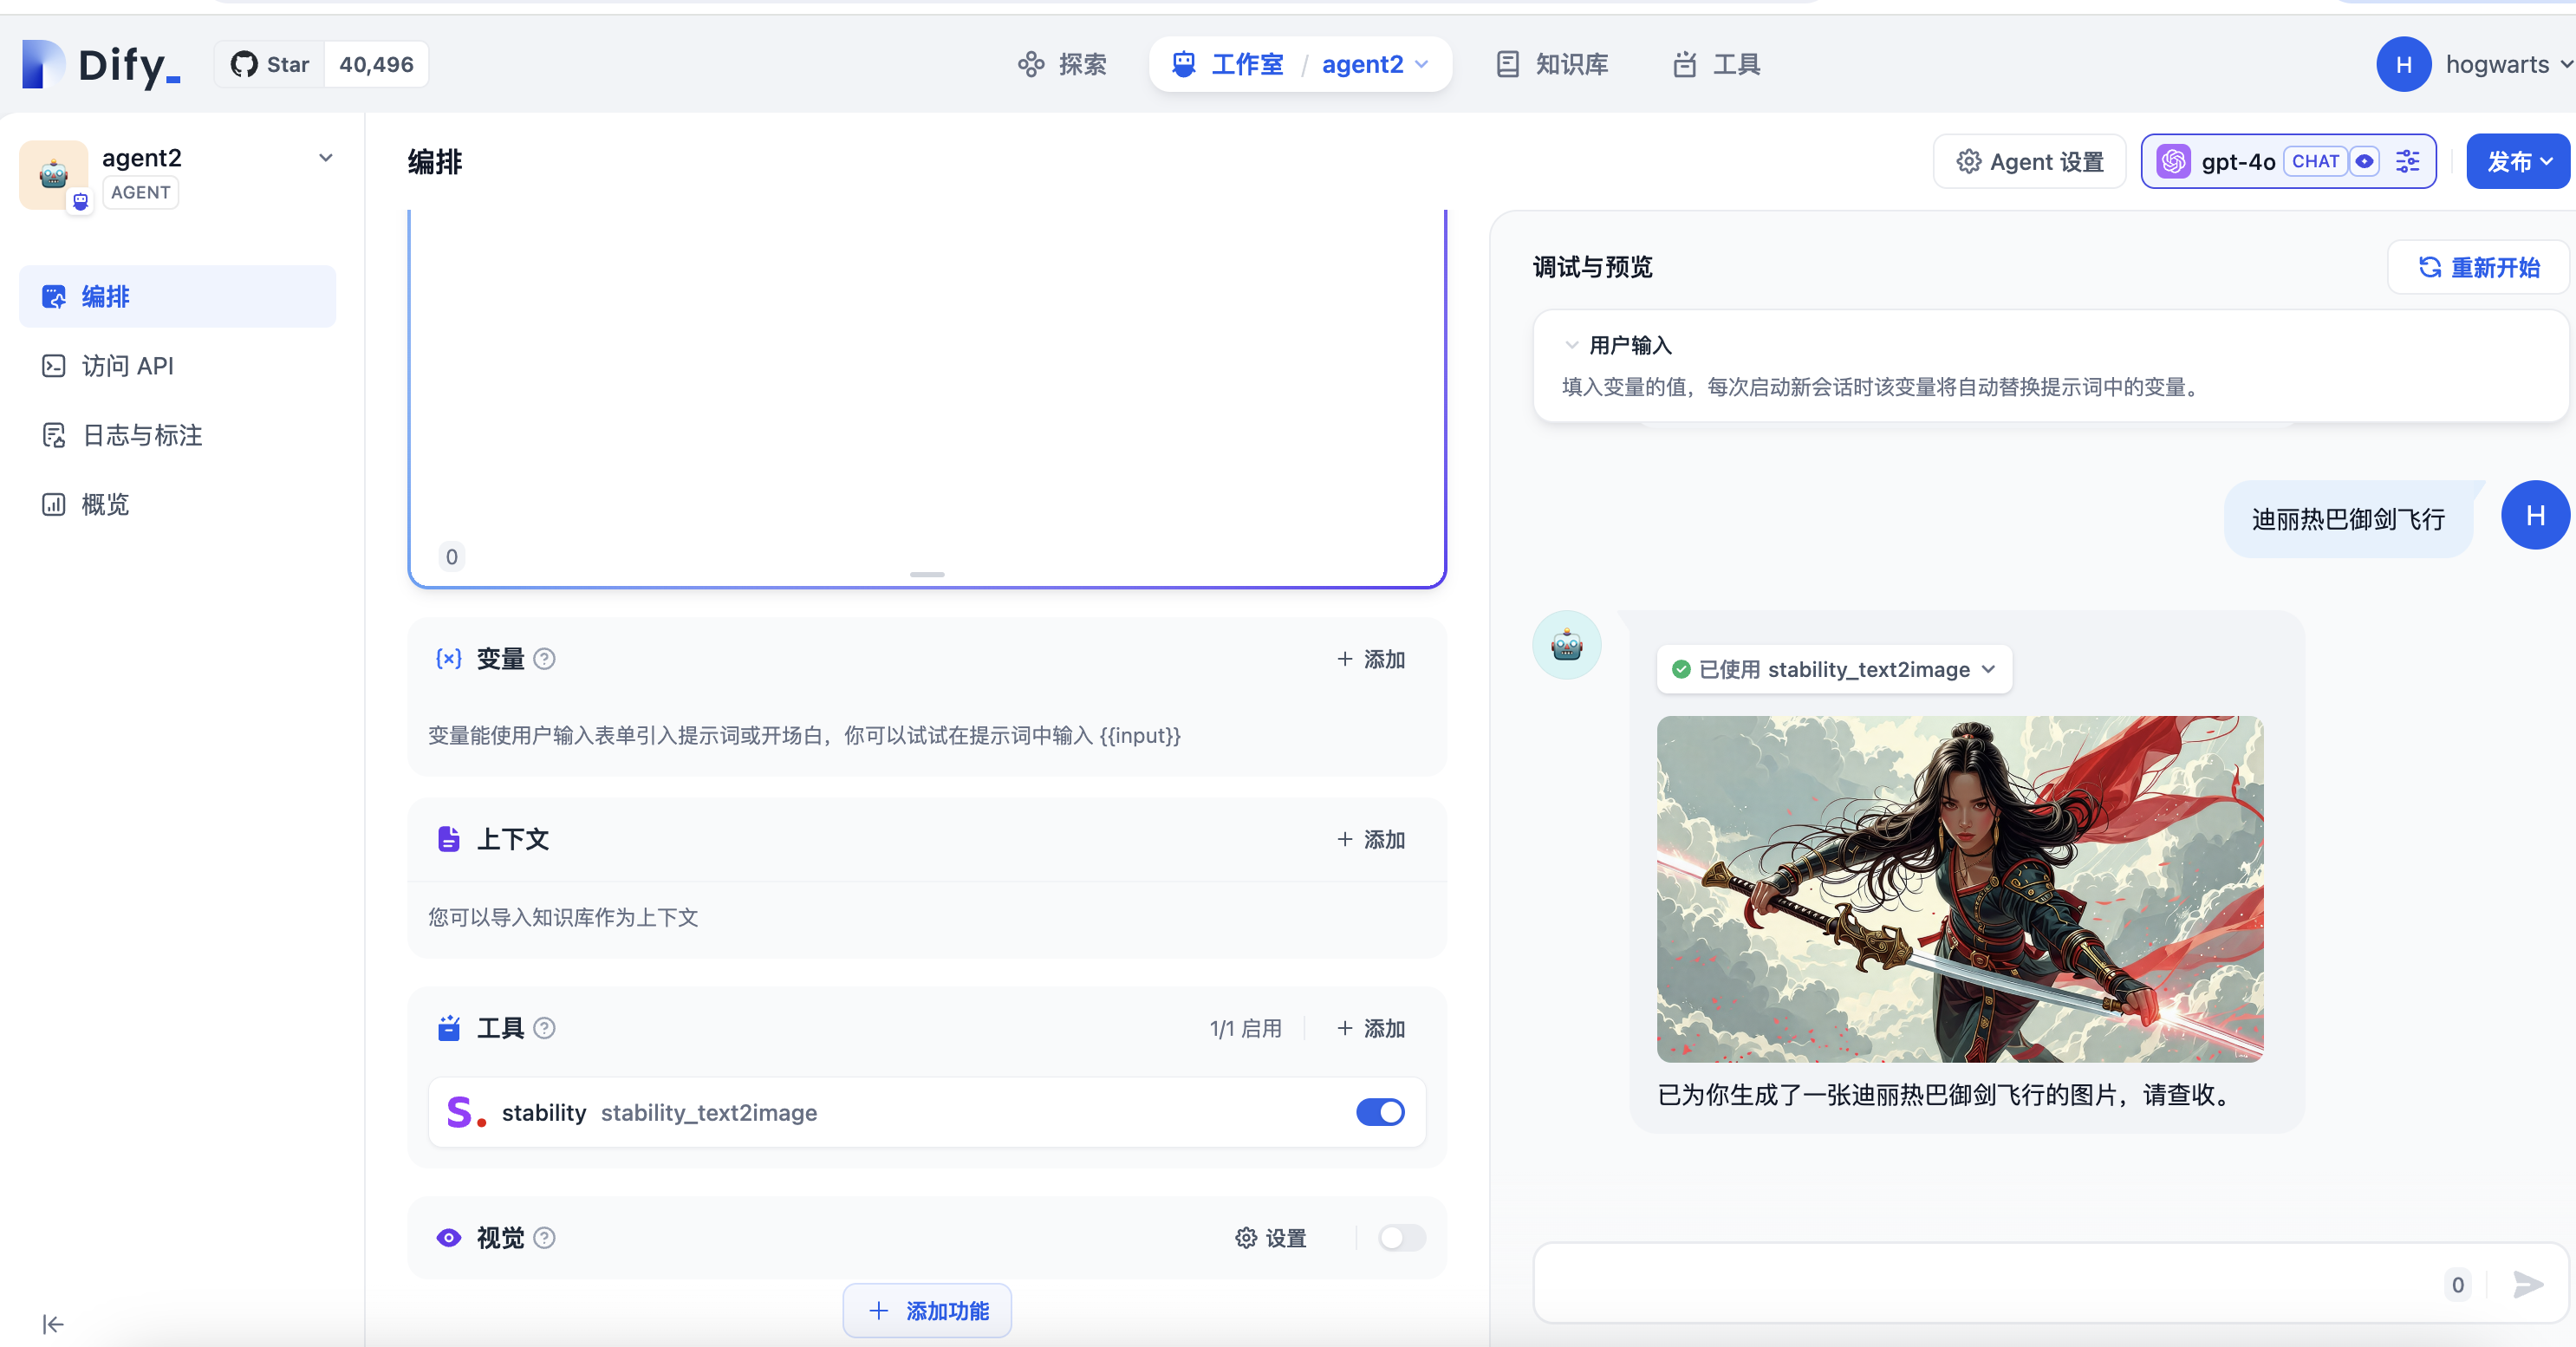Viewport: 2576px width, 1347px height.
Task: Toggle the eye icon in the model selector
Action: point(2365,161)
